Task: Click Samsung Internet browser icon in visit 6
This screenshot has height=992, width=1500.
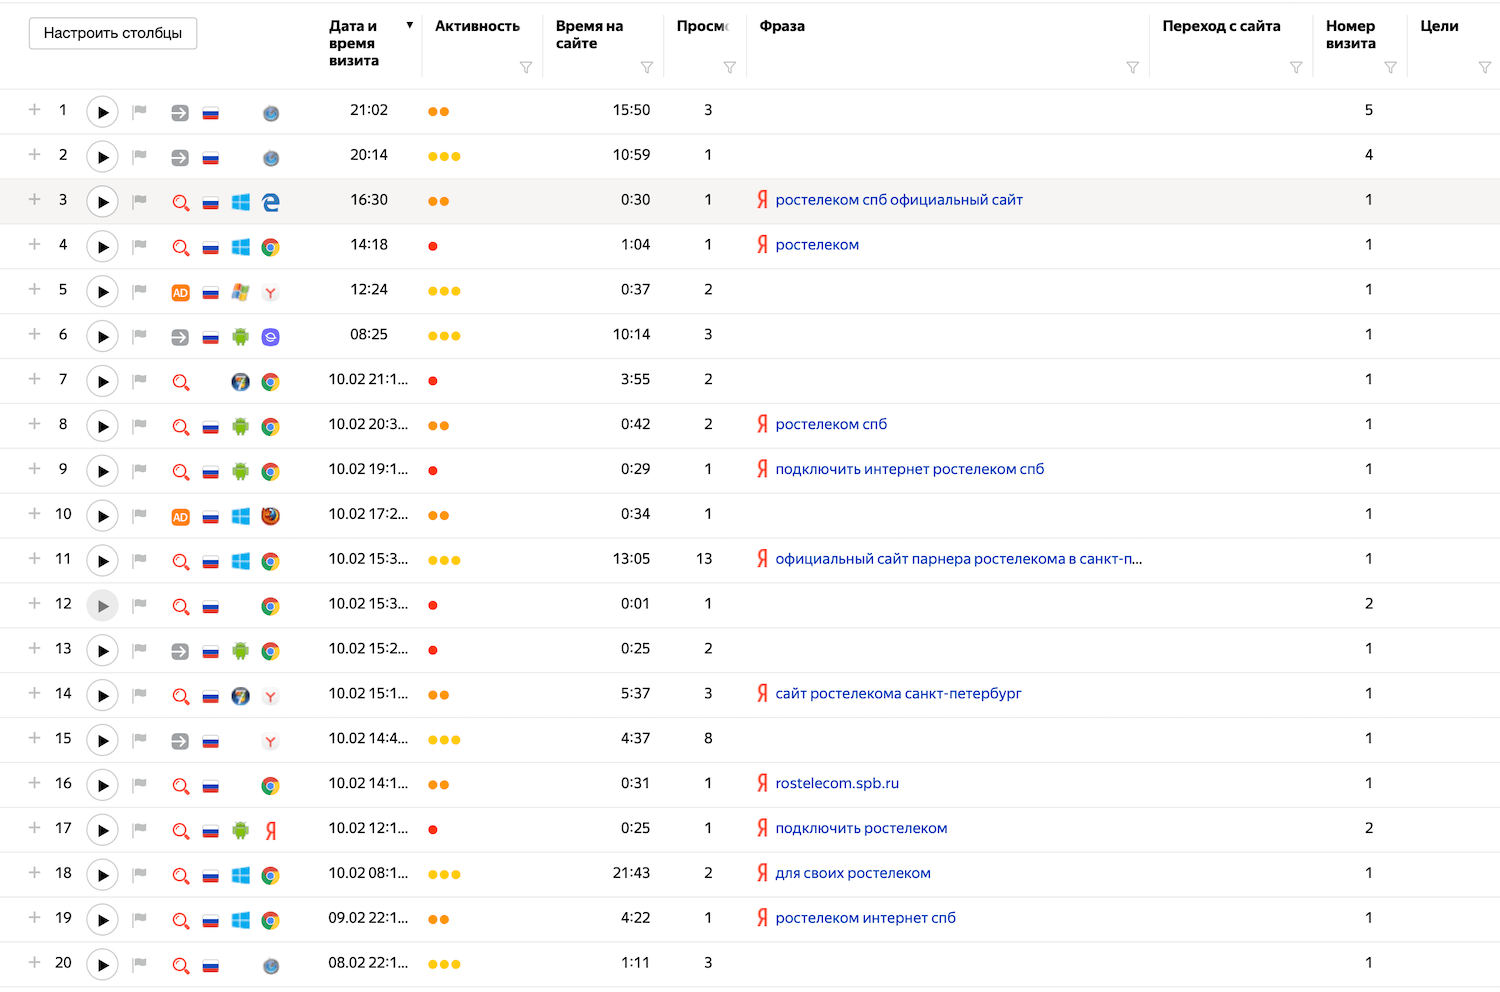Action: tap(270, 337)
